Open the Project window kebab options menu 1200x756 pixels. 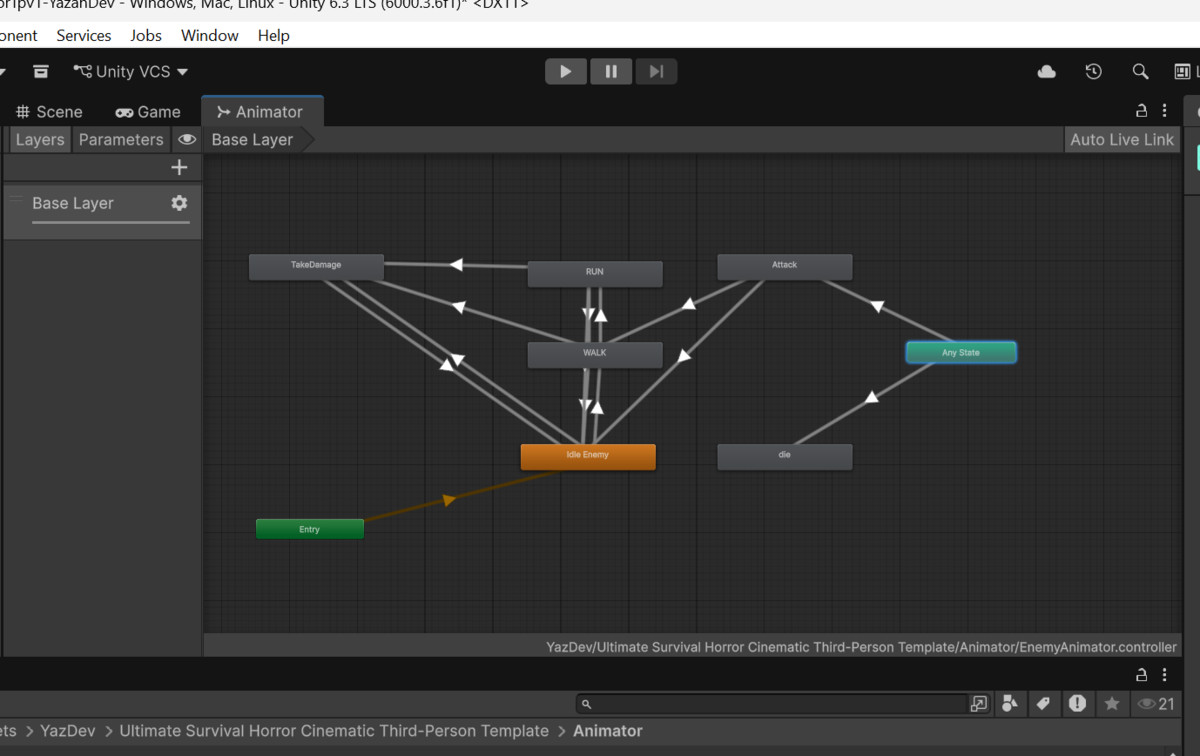pos(1165,674)
